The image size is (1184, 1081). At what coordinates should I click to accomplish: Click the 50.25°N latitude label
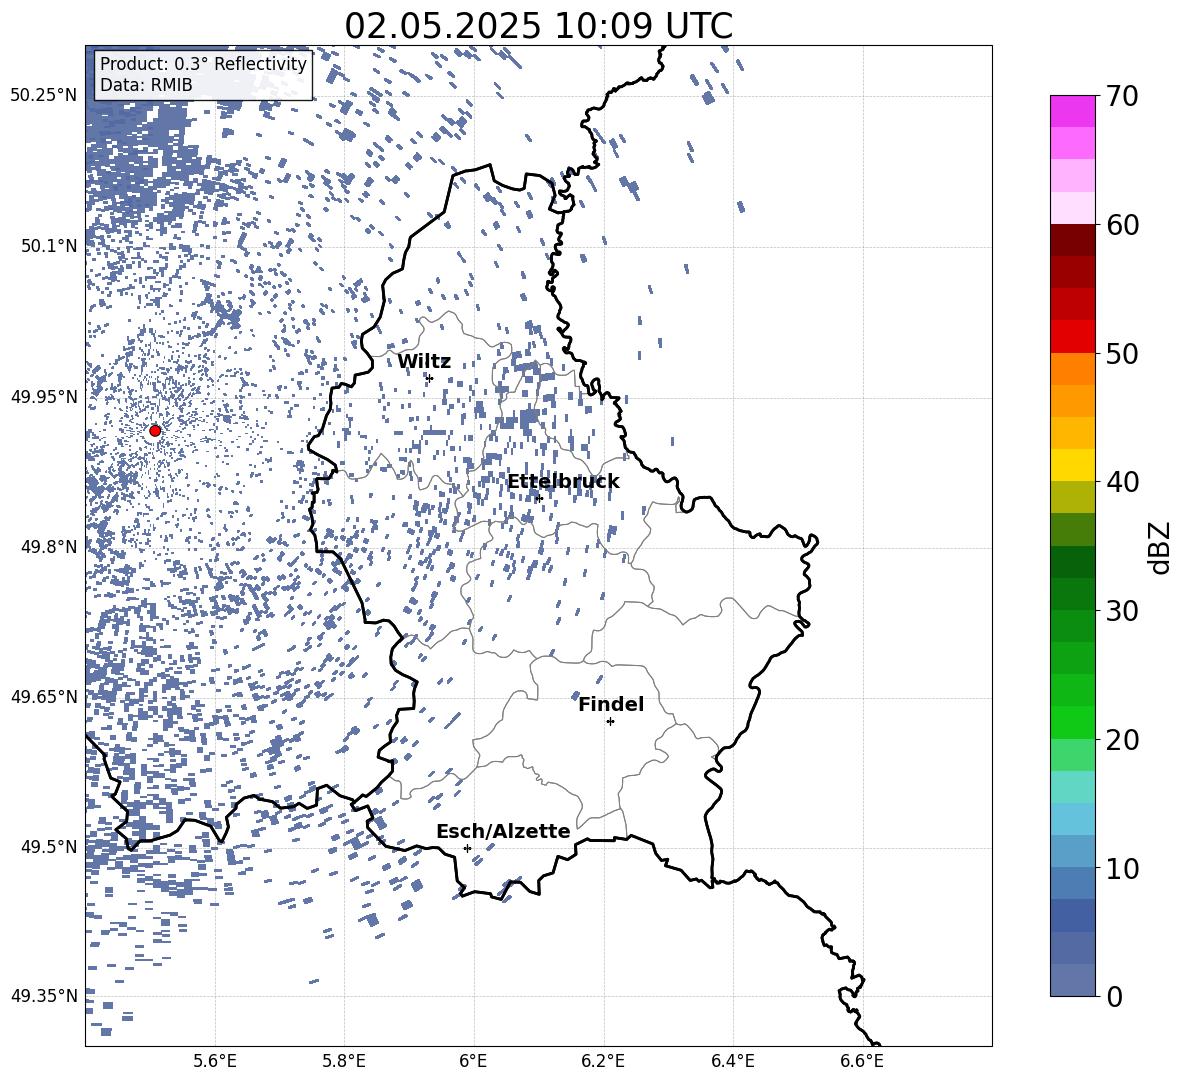click(x=44, y=96)
